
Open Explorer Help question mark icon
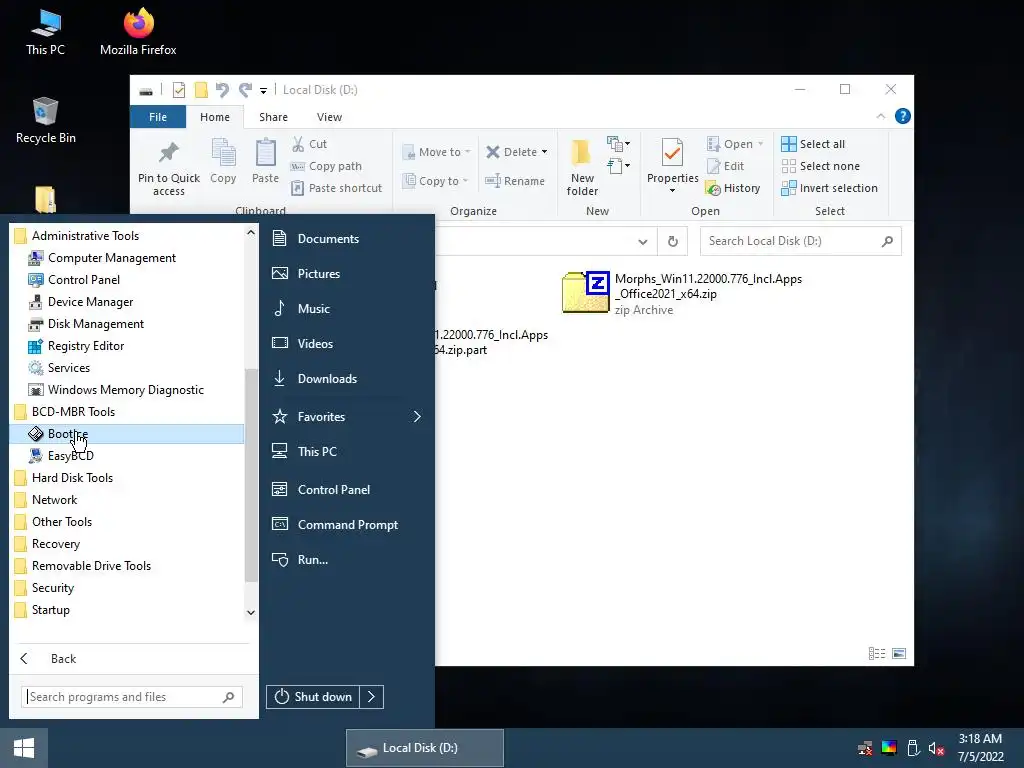click(903, 116)
